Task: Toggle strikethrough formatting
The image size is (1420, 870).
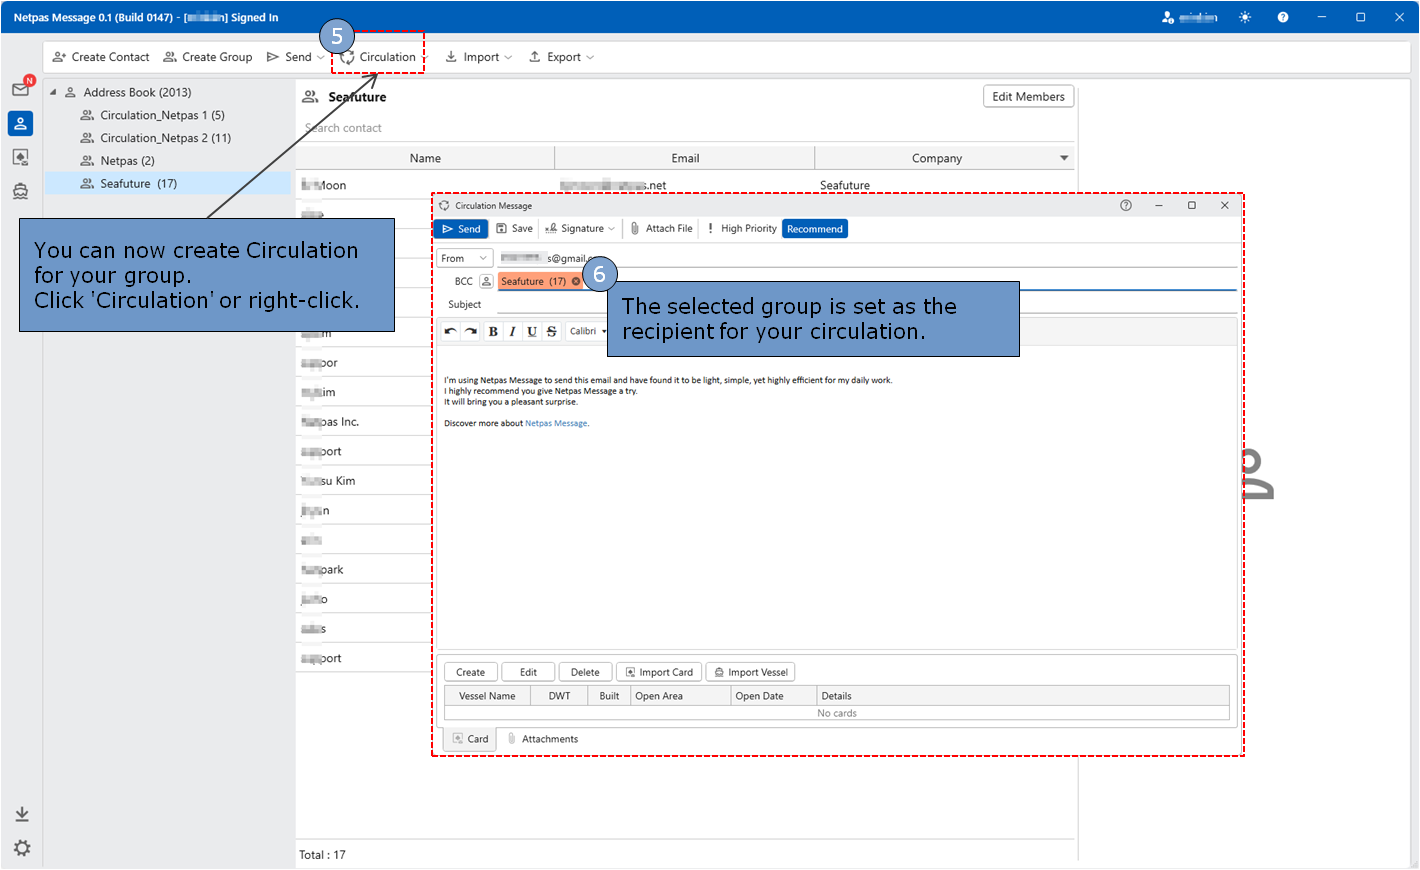Action: coord(551,331)
